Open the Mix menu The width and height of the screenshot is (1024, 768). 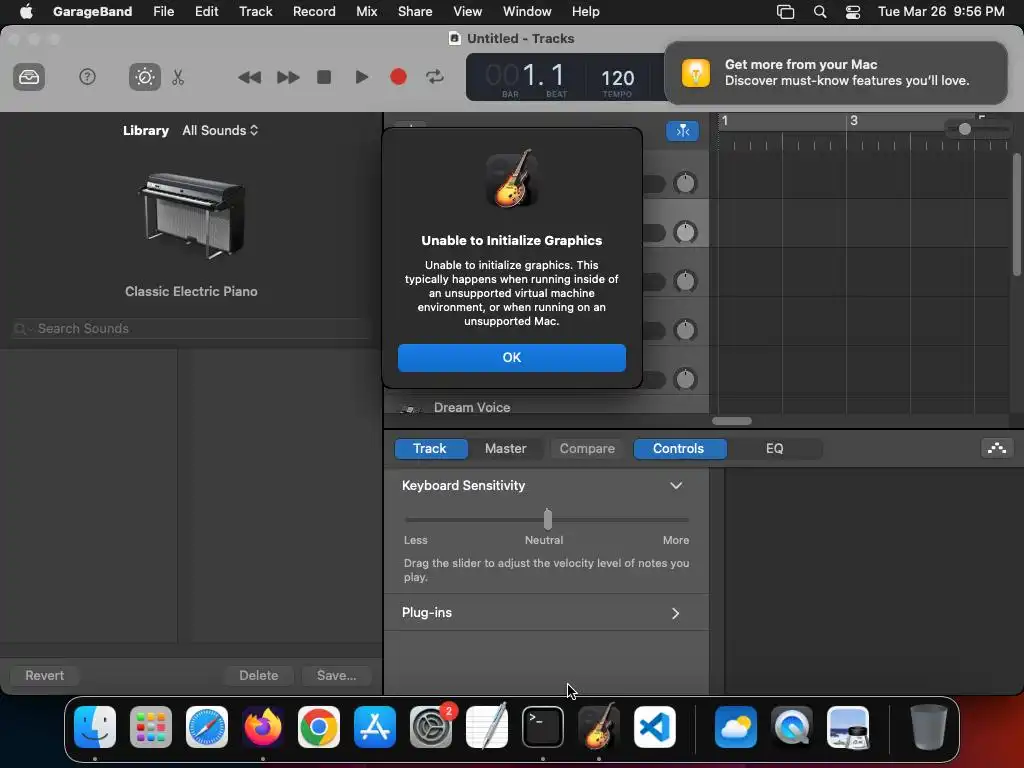tap(366, 11)
